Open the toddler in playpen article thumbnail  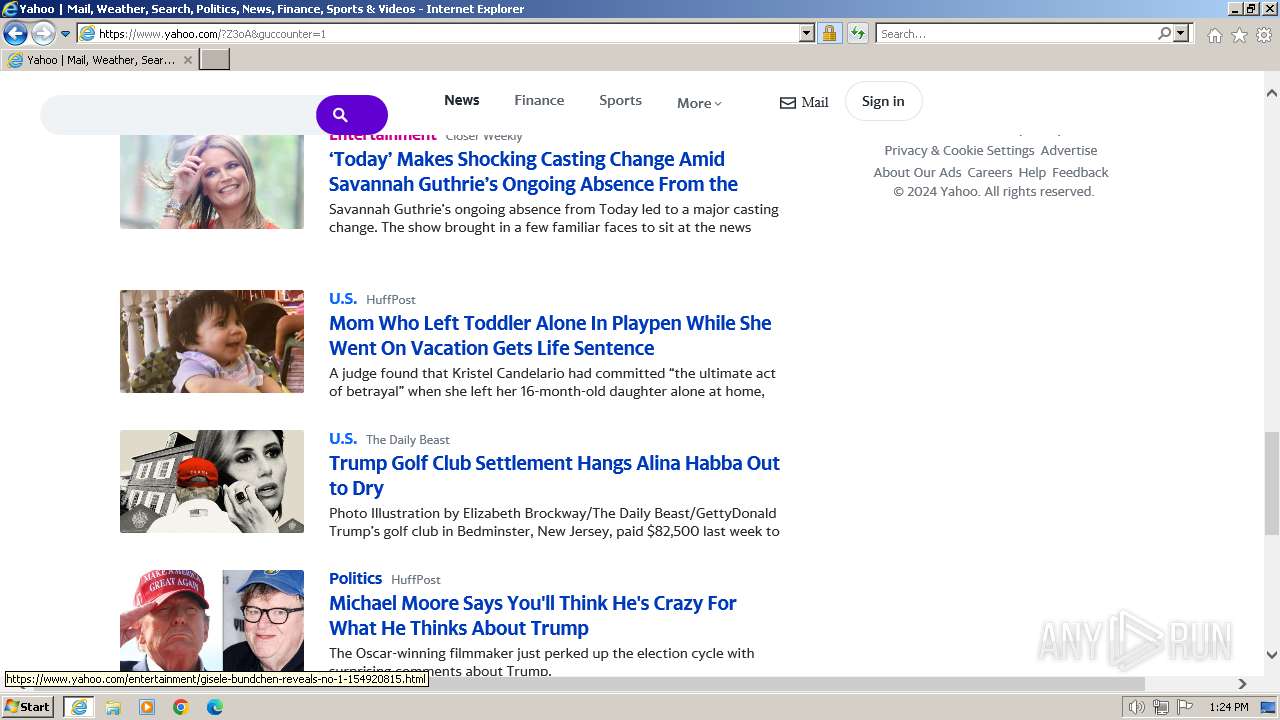coord(212,341)
